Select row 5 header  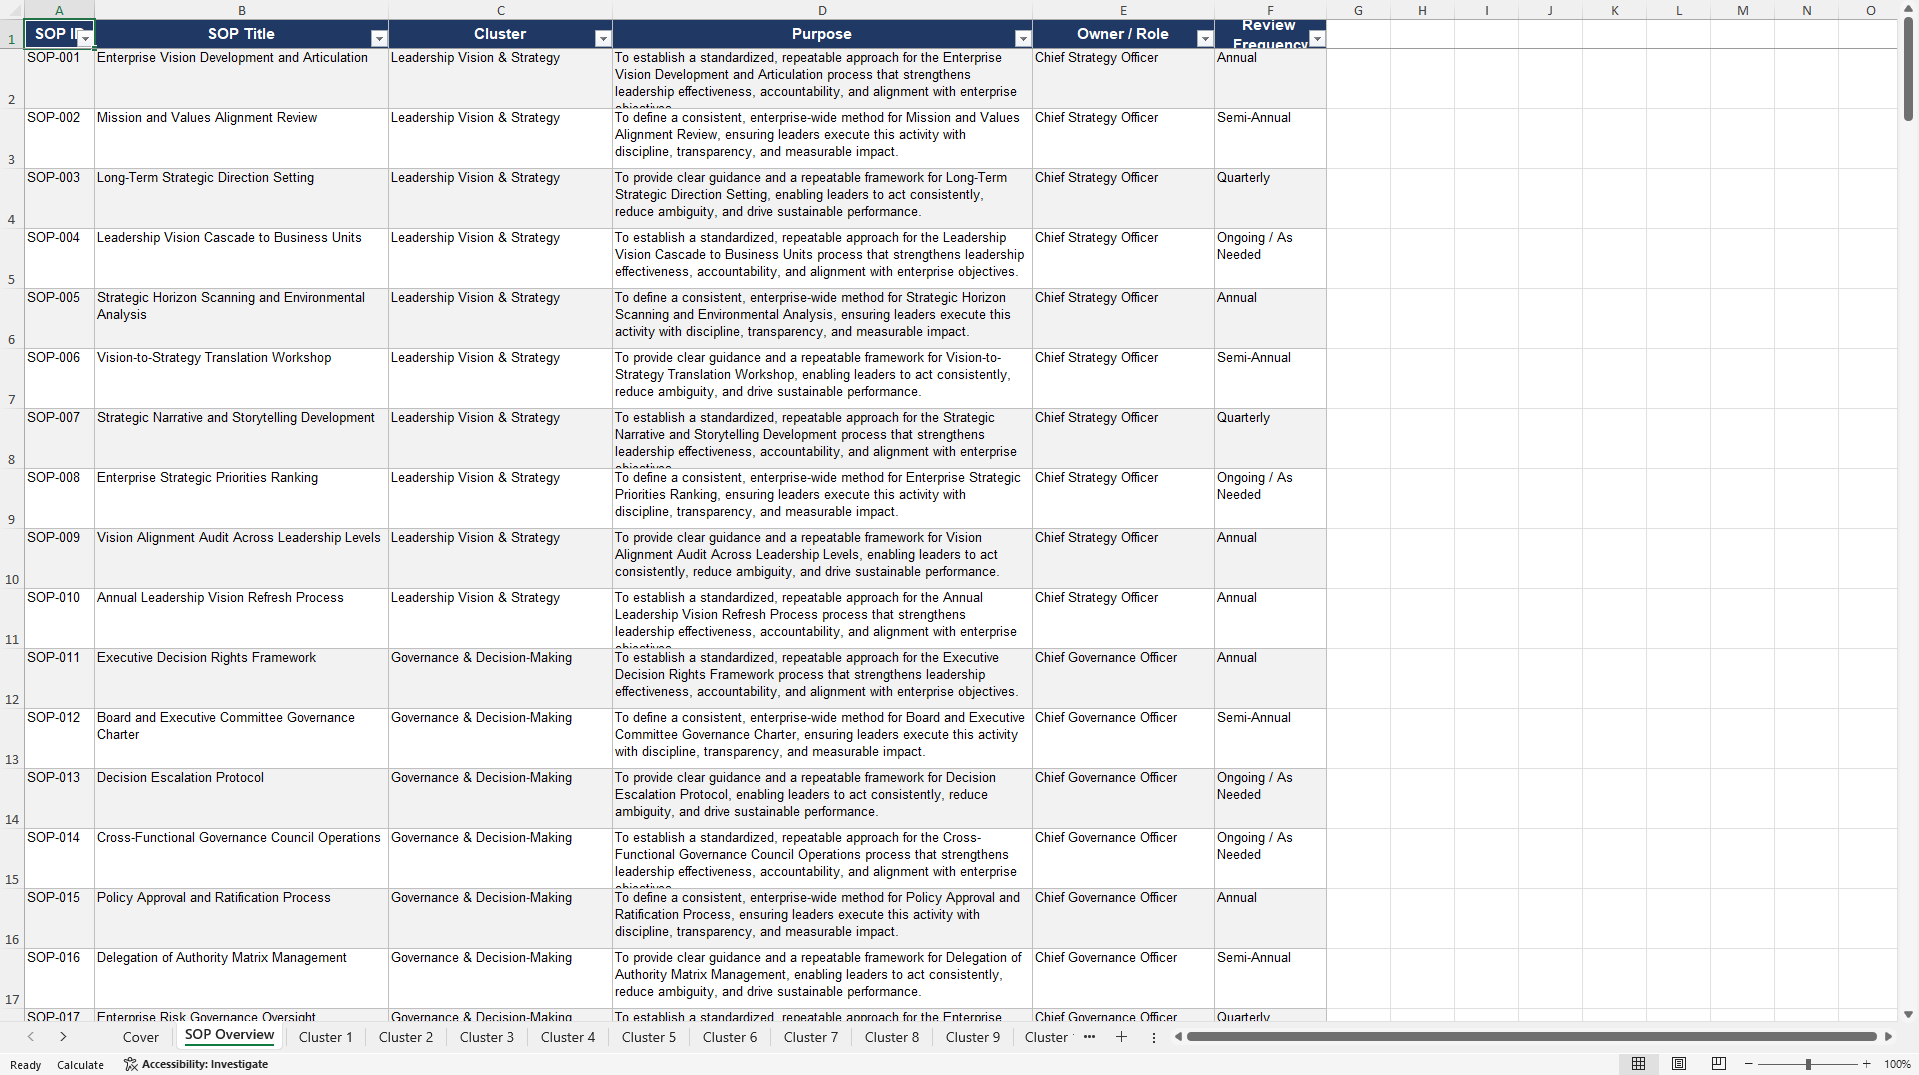tap(12, 259)
